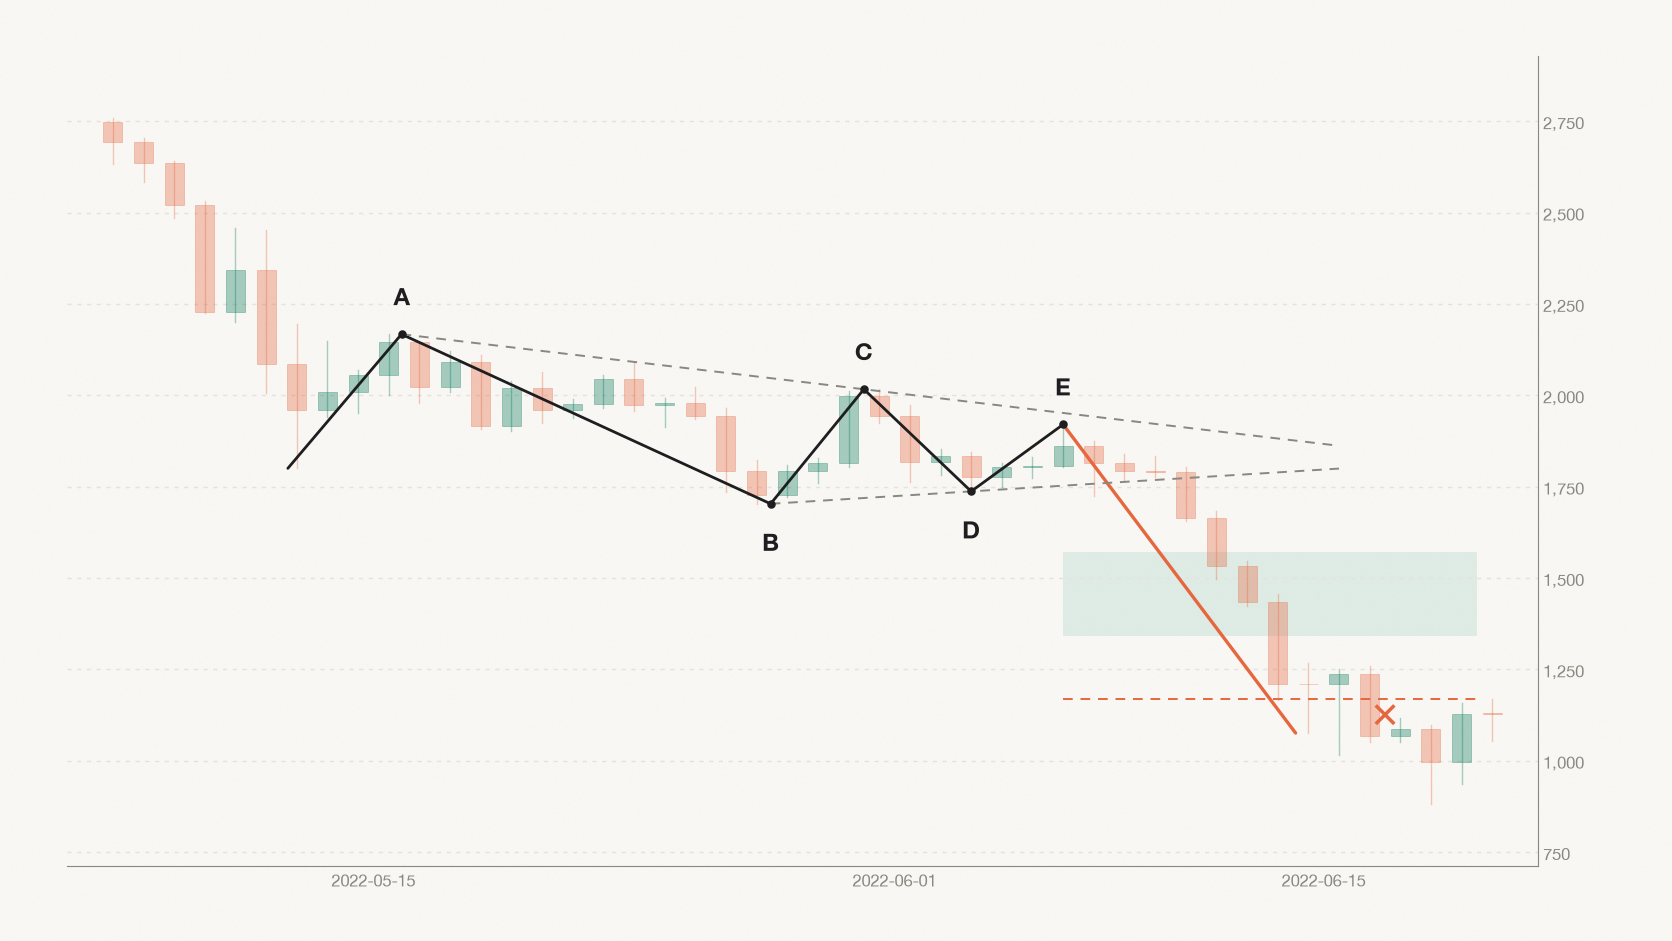This screenshot has height=941, width=1672.
Task: Click the lower dashed triangle trendline
Action: click(1055, 485)
